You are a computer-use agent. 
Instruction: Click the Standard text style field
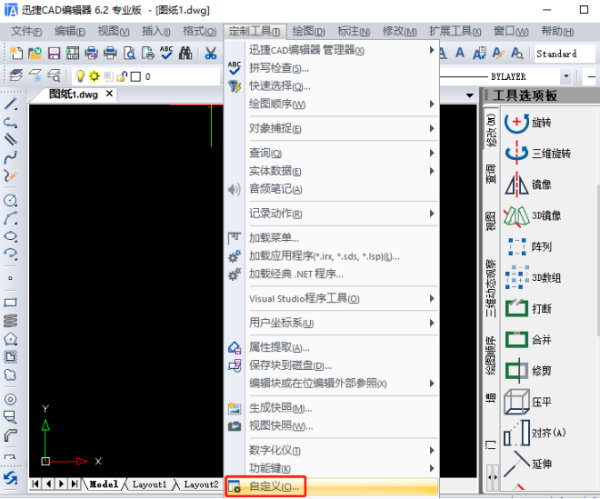click(x=565, y=54)
